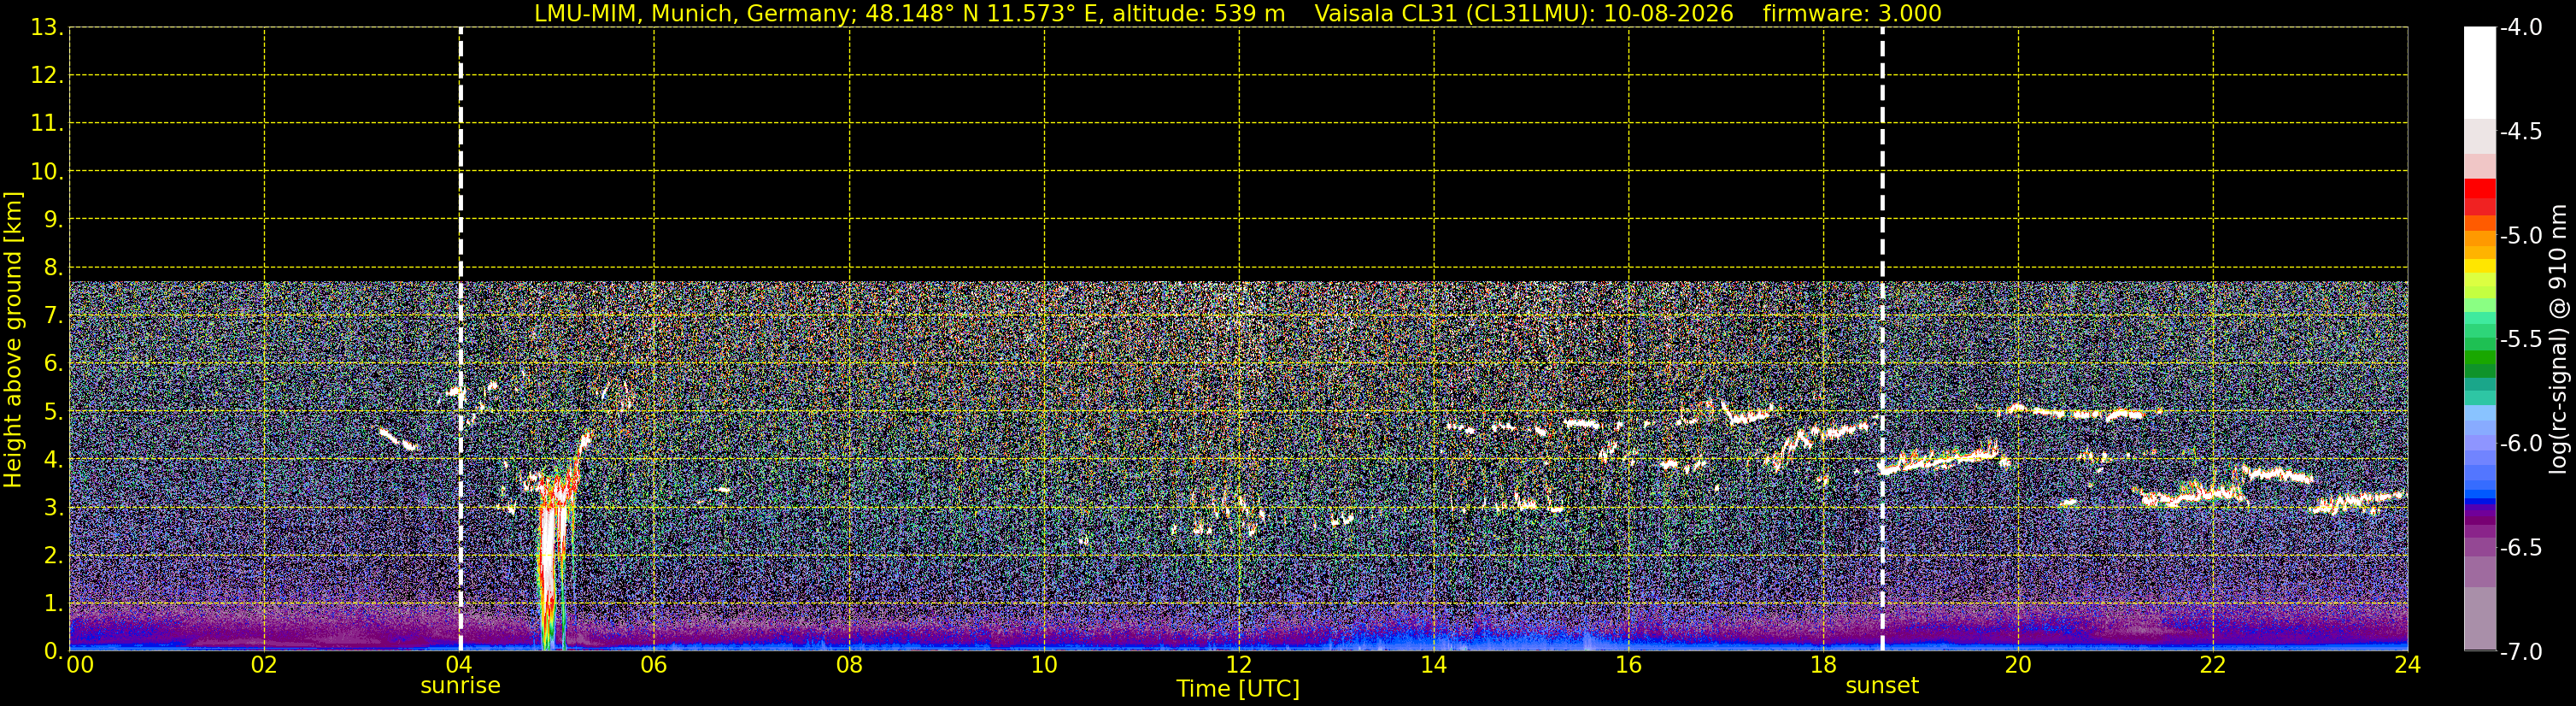This screenshot has width=2576, height=706.
Task: Click the white top segment of colorbar
Action: pyautogui.click(x=2480, y=73)
